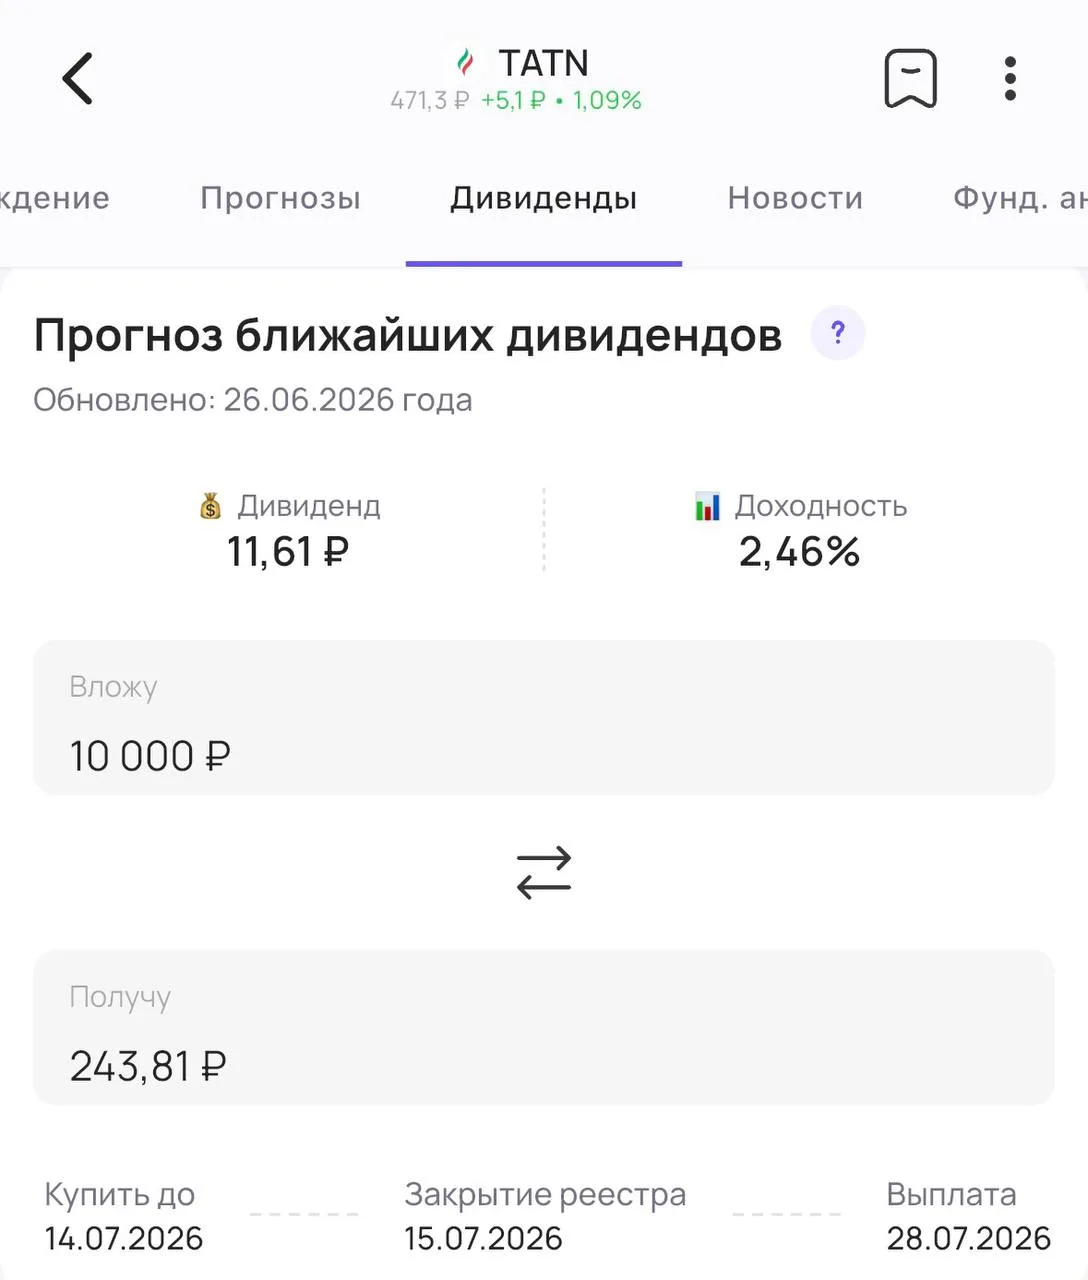Tap the 471,3 ₽ price change line

[516, 100]
